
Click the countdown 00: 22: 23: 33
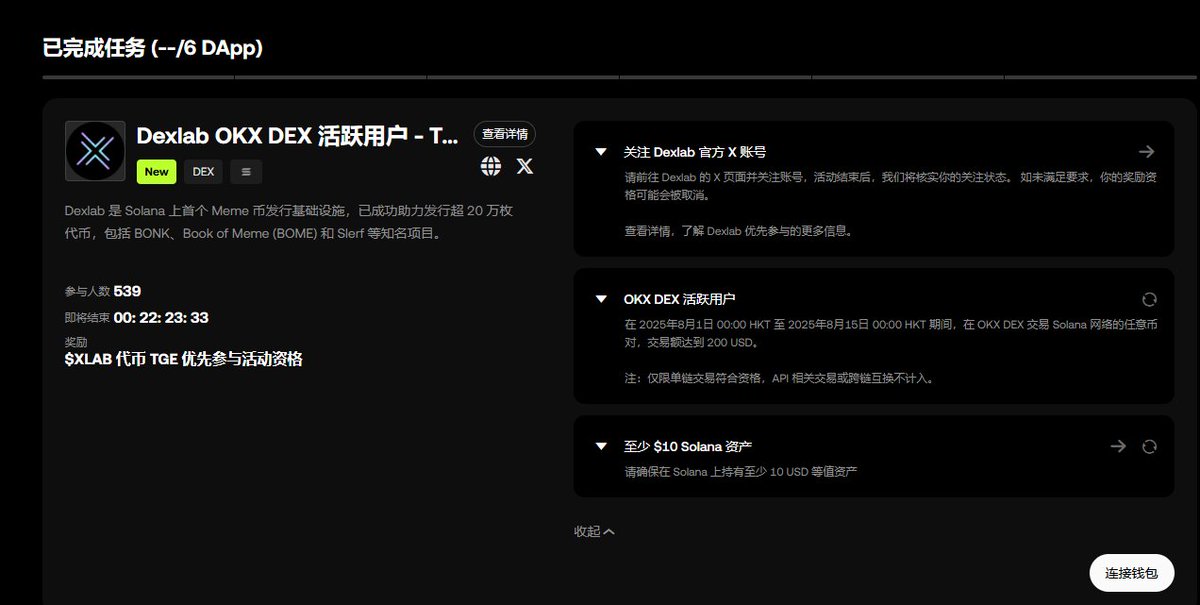click(160, 318)
